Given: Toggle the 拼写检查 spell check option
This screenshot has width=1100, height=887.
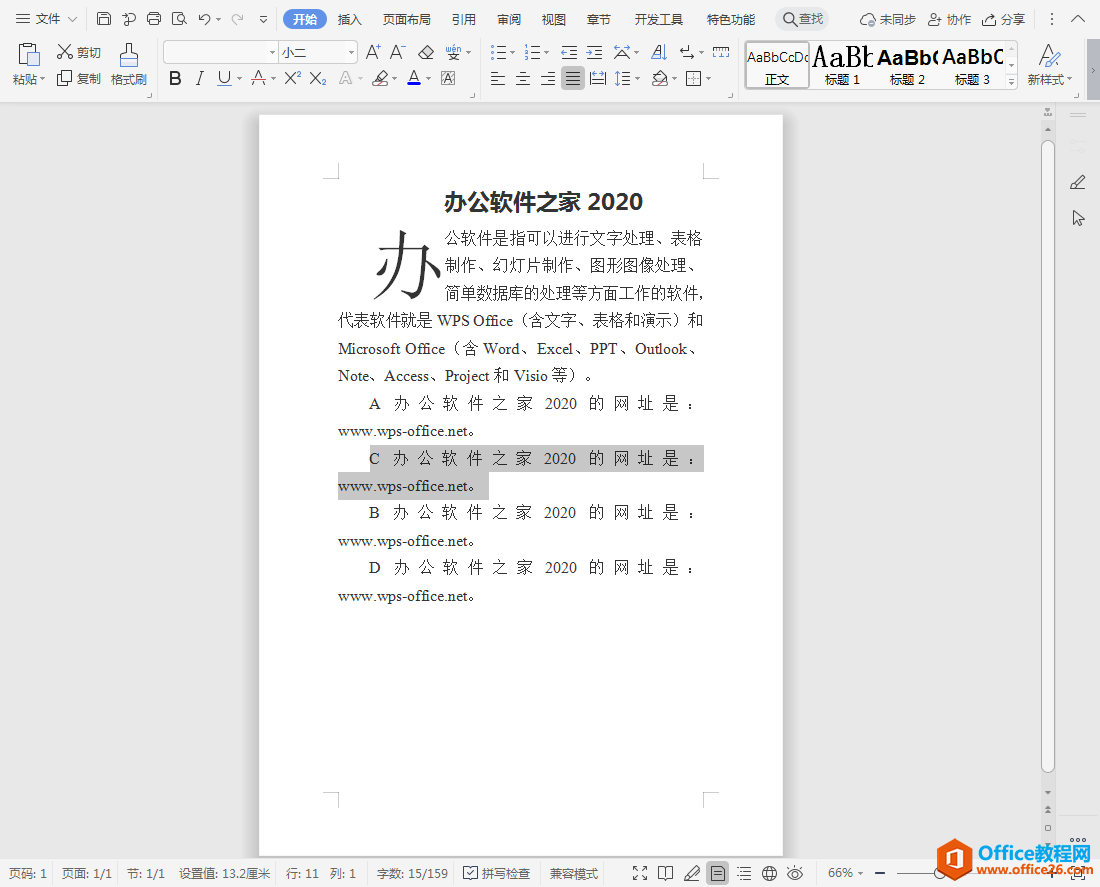Looking at the screenshot, I should pos(496,873).
